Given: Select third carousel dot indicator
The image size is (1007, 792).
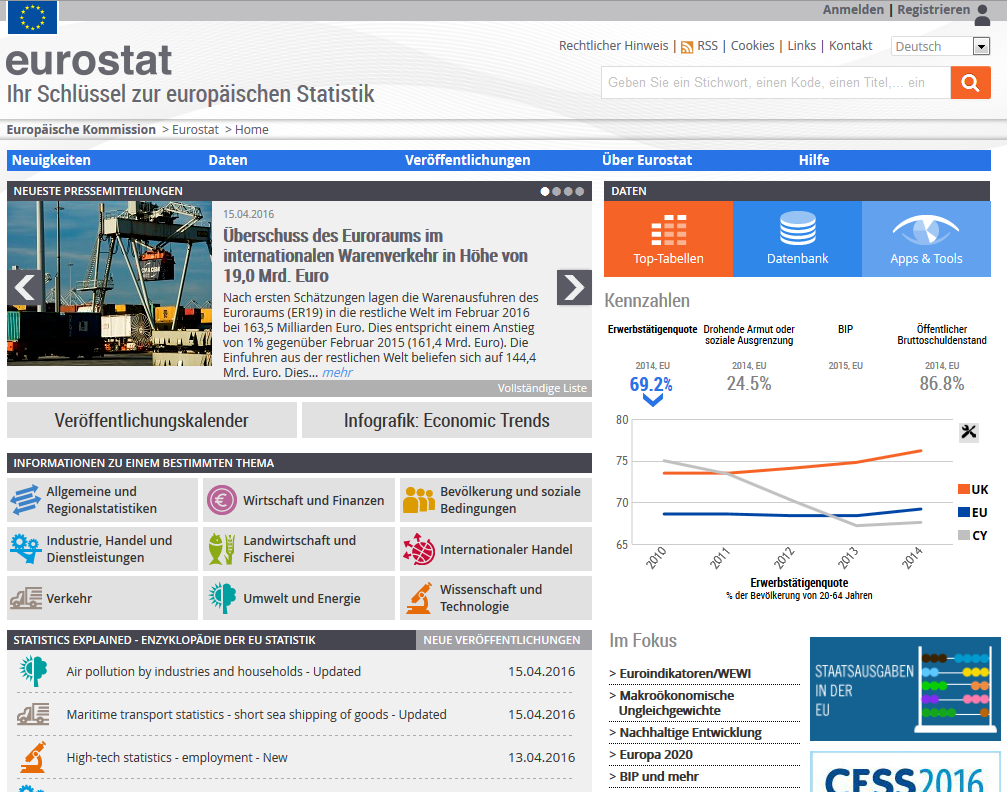Looking at the screenshot, I should coord(568,191).
